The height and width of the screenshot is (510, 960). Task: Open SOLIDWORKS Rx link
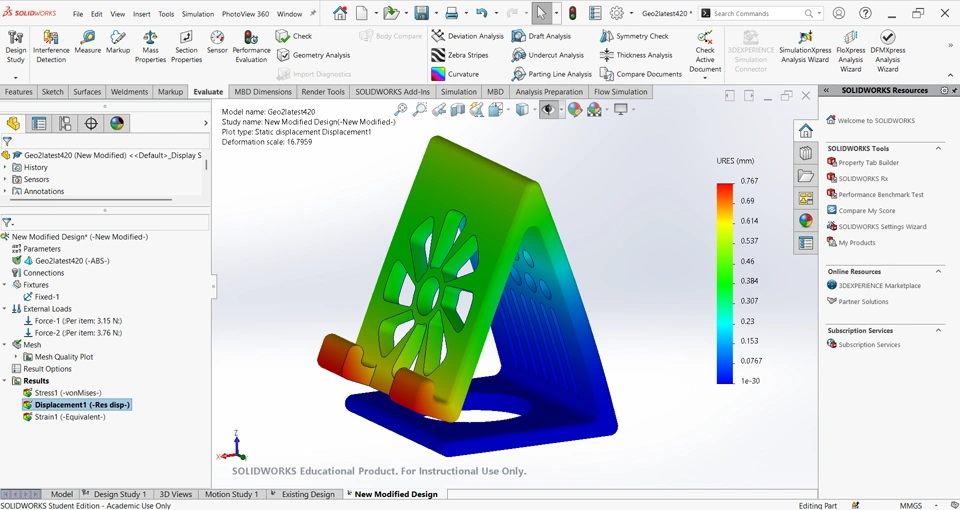[863, 179]
